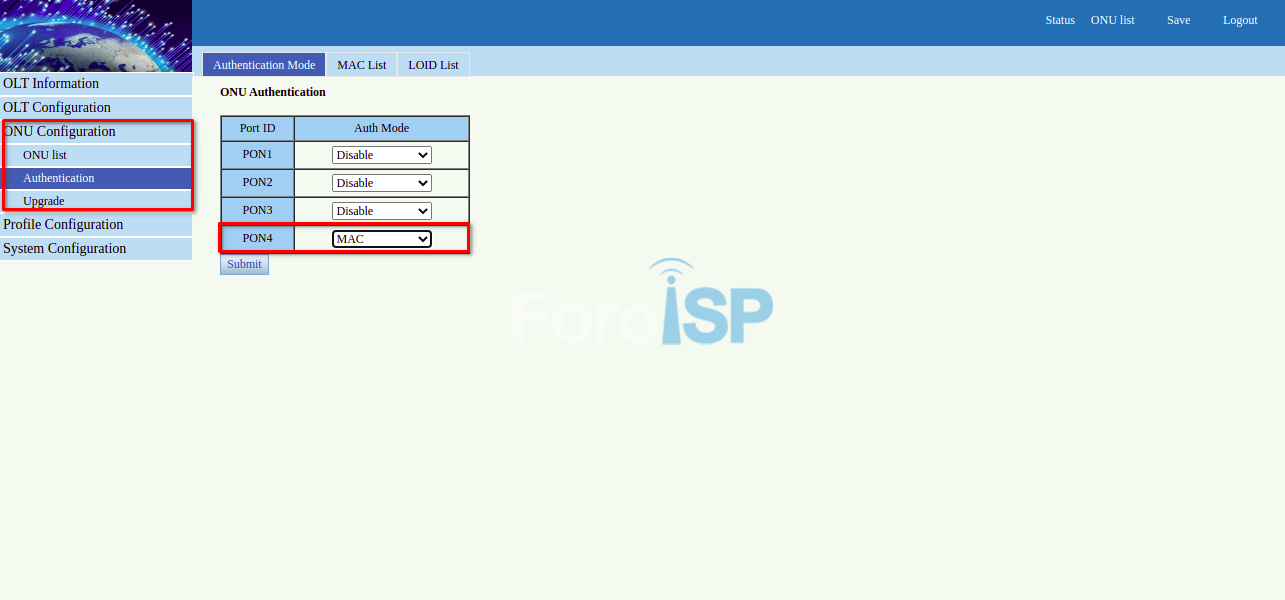Open OLT Information in the sidebar
This screenshot has width=1285, height=600.
click(x=51, y=84)
